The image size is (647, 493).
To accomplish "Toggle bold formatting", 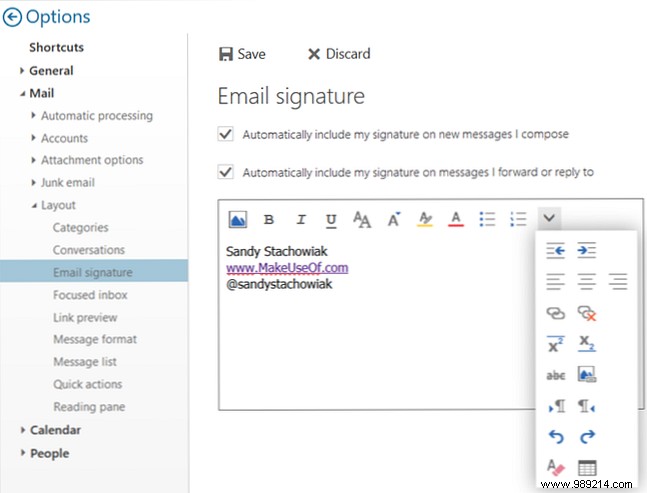I will click(x=269, y=219).
